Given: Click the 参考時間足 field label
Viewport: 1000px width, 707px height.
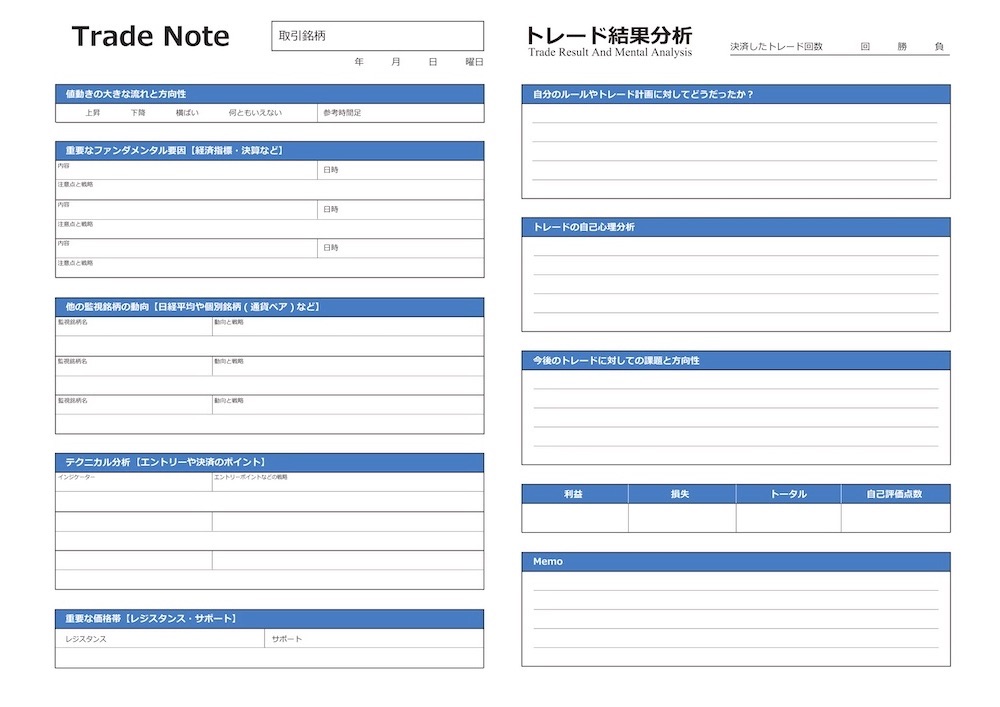Looking at the screenshot, I should 342,113.
